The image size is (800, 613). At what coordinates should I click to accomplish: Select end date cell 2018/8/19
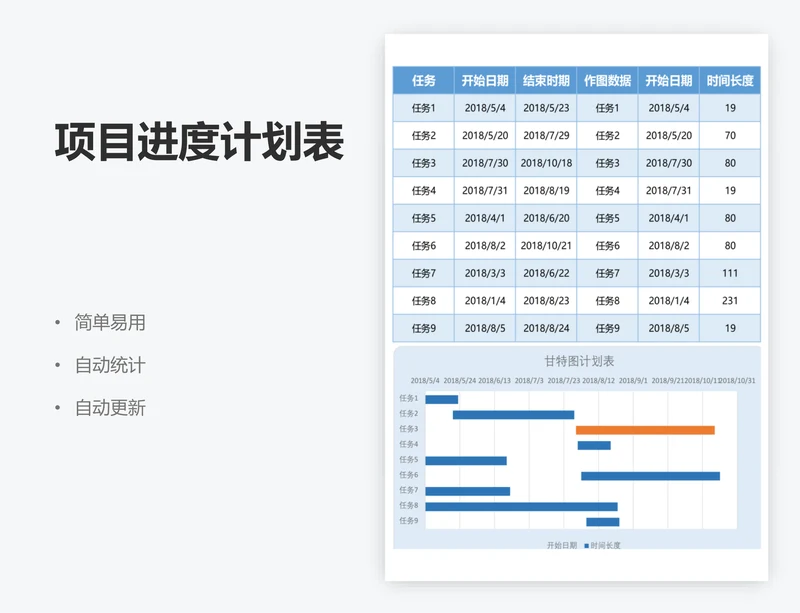coord(546,191)
